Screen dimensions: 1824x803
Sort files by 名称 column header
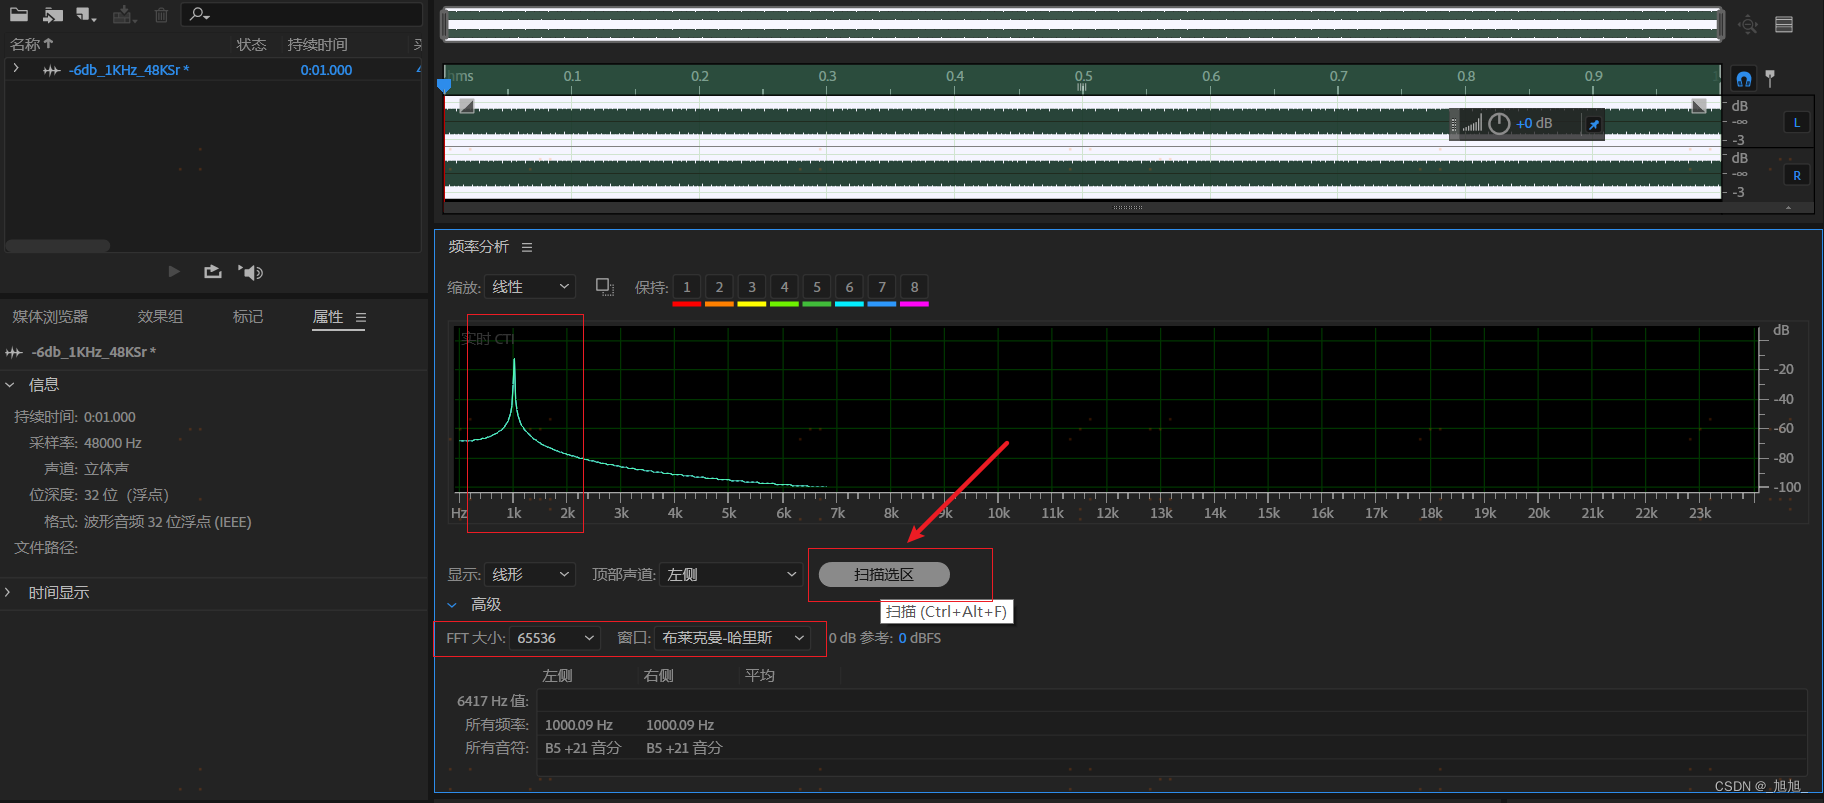[31, 44]
